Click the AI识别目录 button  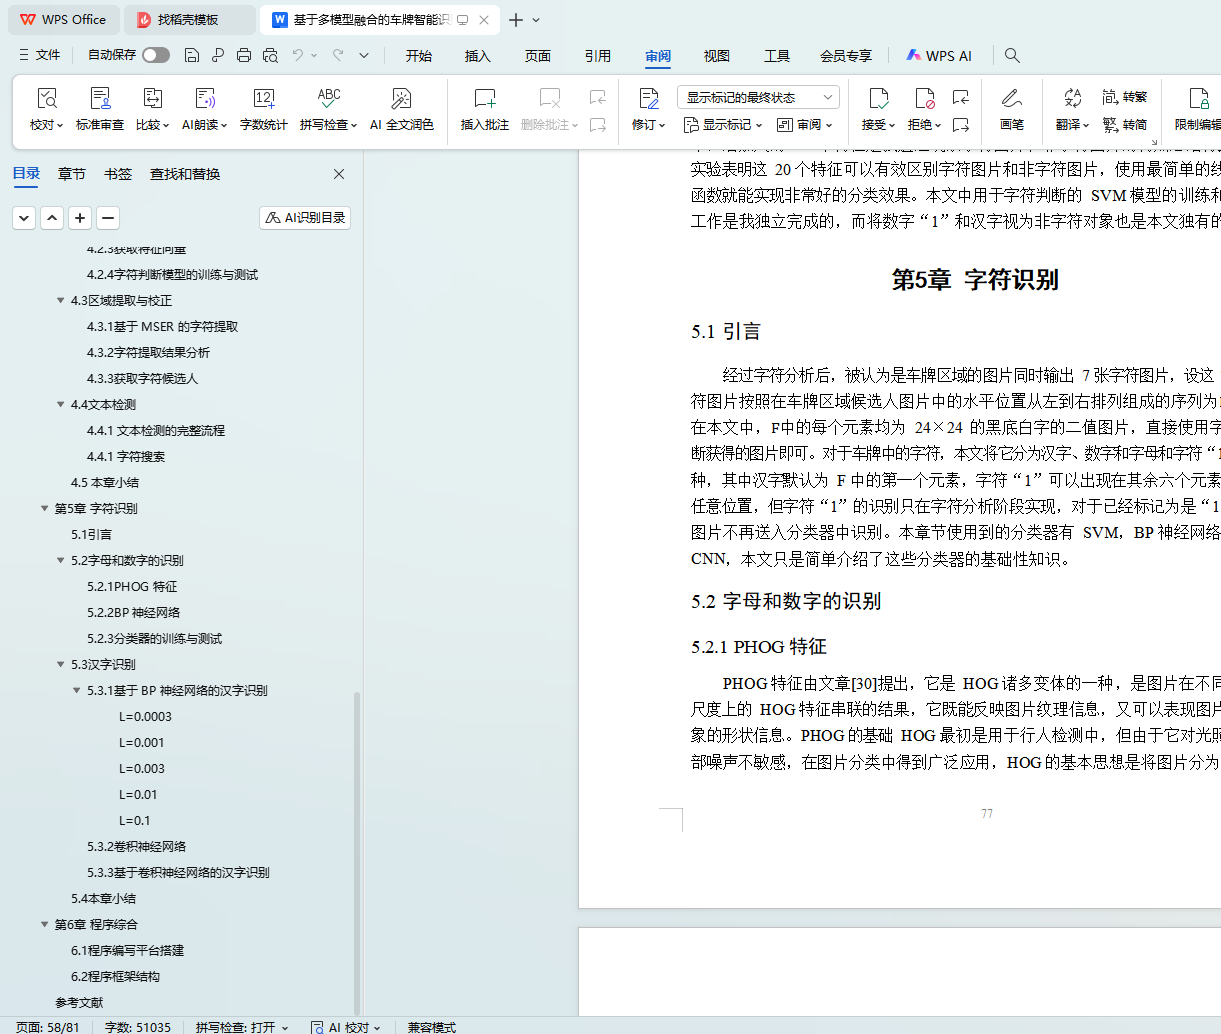[305, 218]
